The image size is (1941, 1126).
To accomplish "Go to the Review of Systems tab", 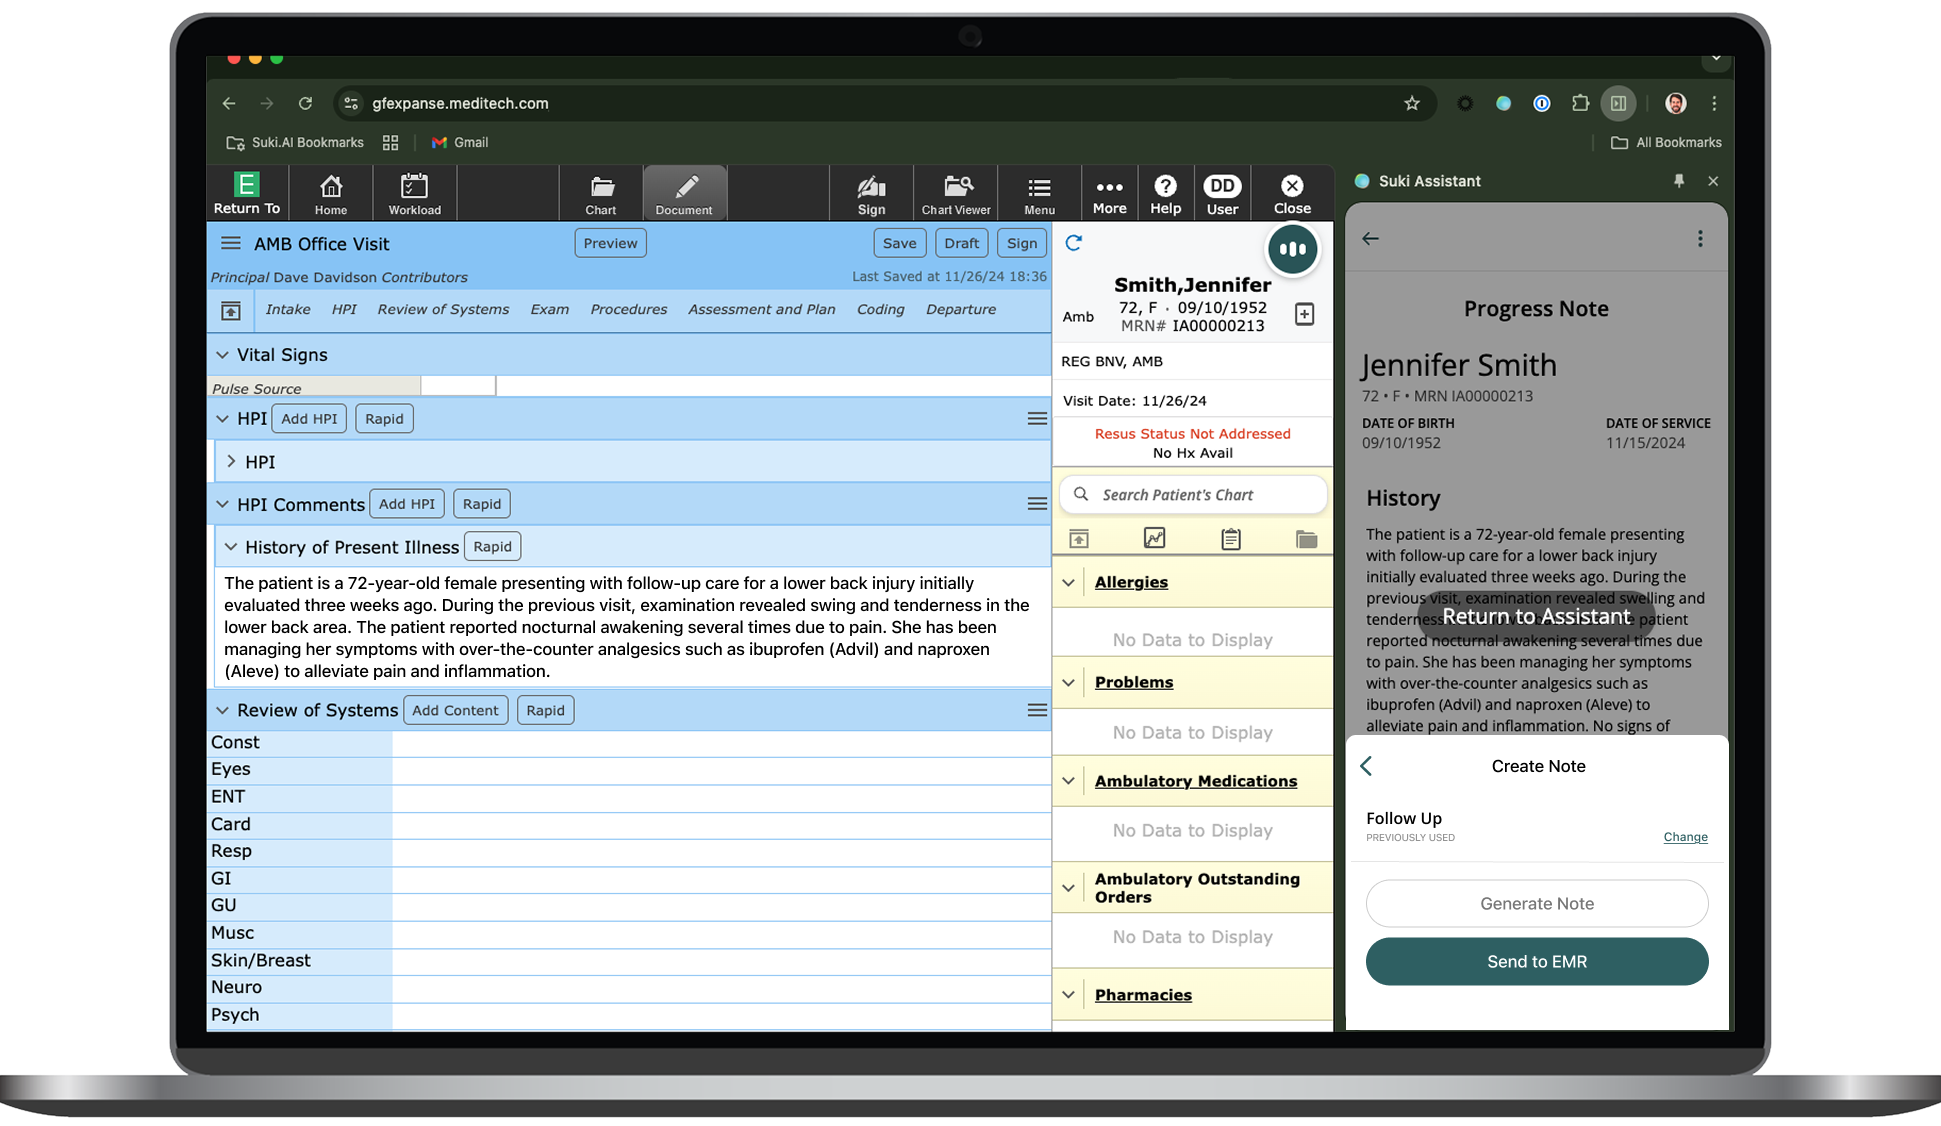I will tap(443, 310).
